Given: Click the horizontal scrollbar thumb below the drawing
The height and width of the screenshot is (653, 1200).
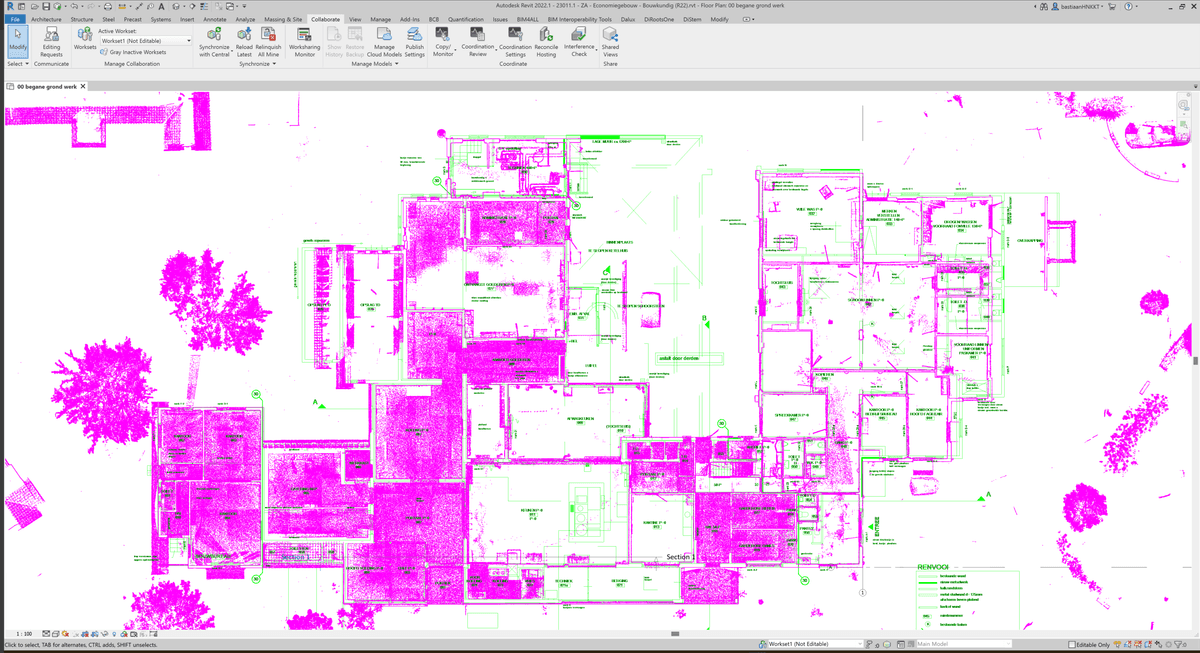Looking at the screenshot, I should point(678,634).
